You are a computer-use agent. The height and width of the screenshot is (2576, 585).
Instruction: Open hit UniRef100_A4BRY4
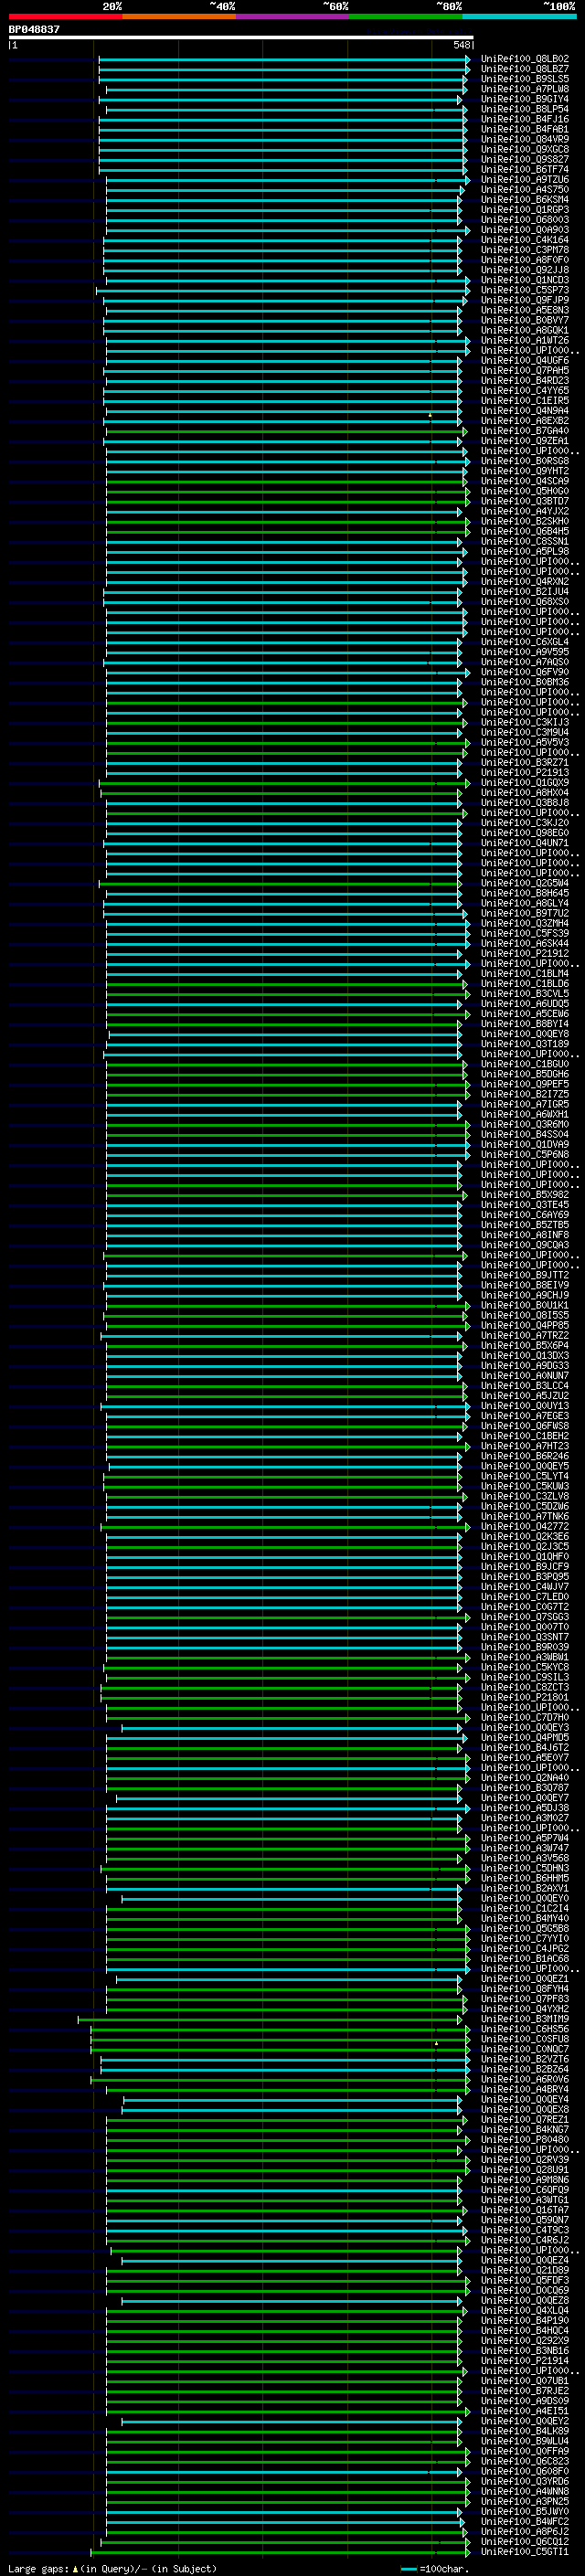(525, 2090)
